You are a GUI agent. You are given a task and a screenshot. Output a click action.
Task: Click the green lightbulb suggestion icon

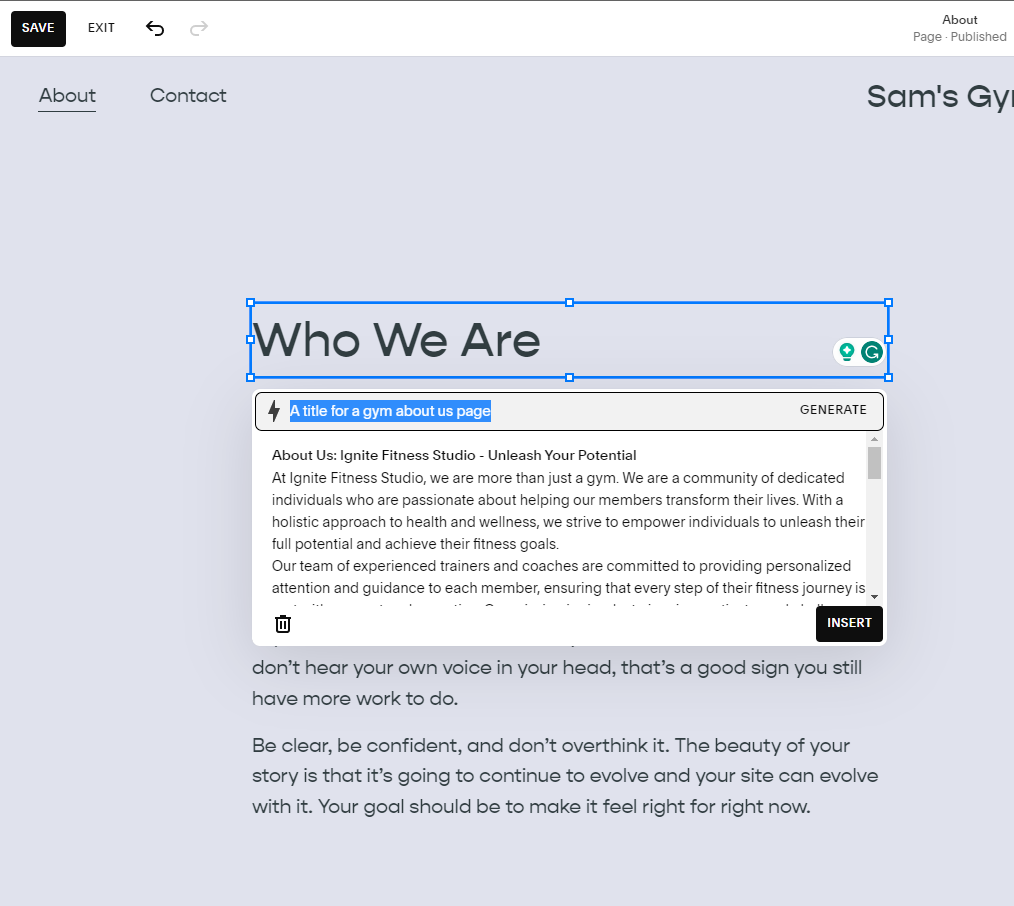pos(847,352)
